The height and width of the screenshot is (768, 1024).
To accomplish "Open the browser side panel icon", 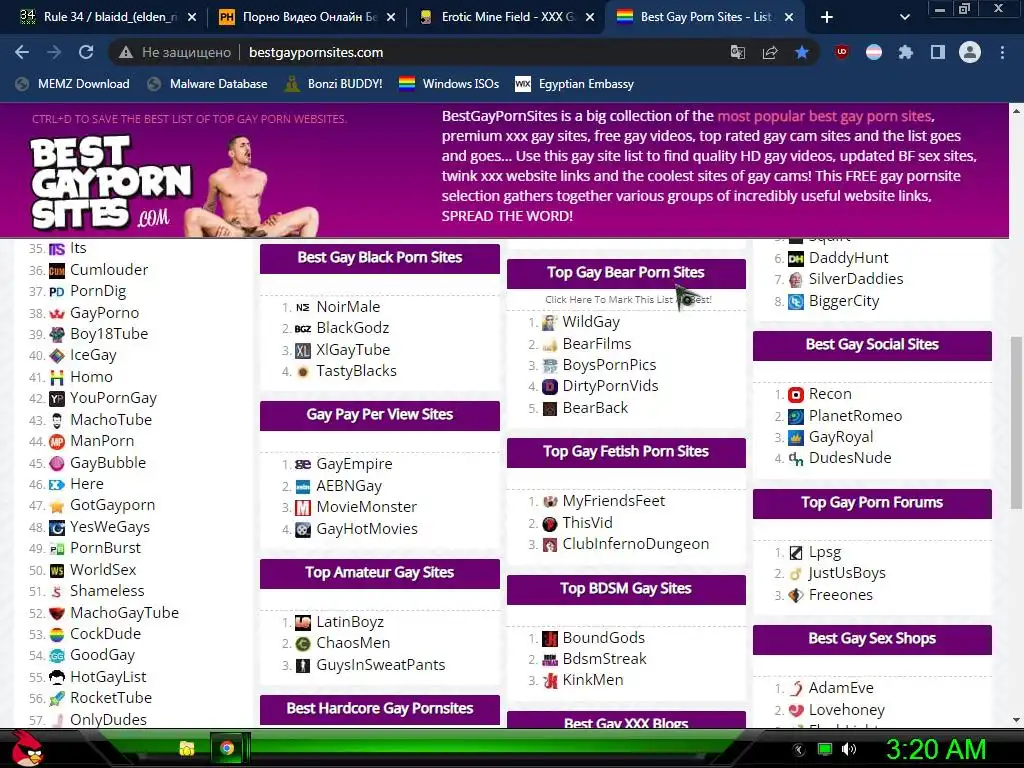I will pyautogui.click(x=938, y=52).
